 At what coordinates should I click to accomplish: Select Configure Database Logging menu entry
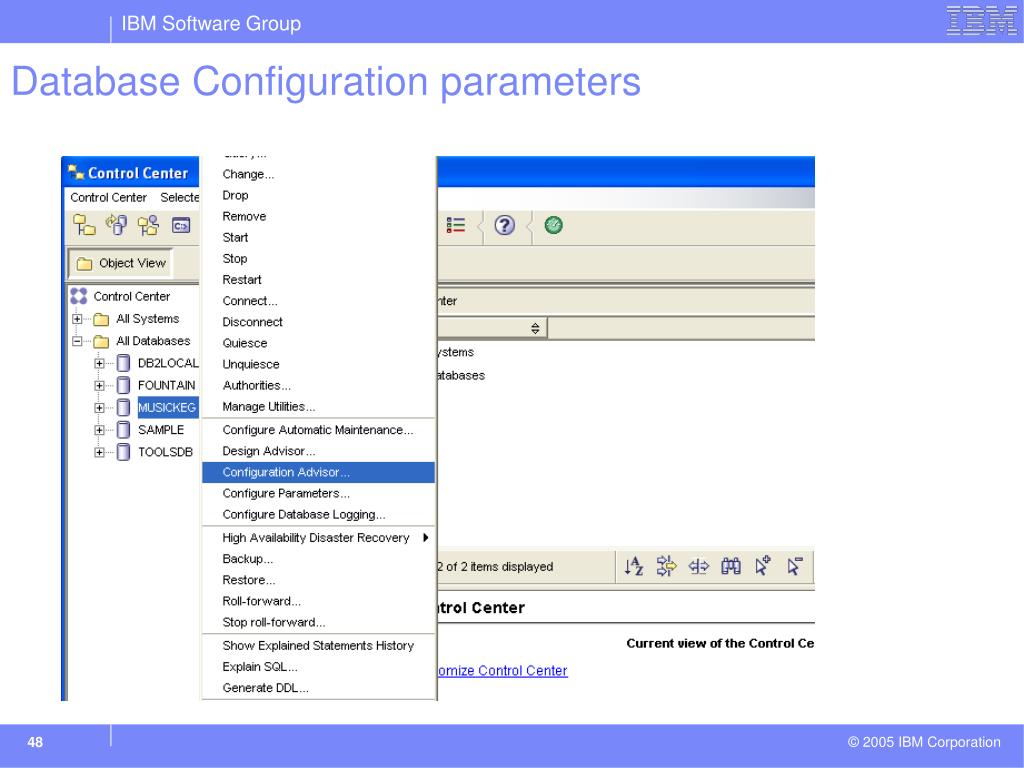tap(319, 515)
